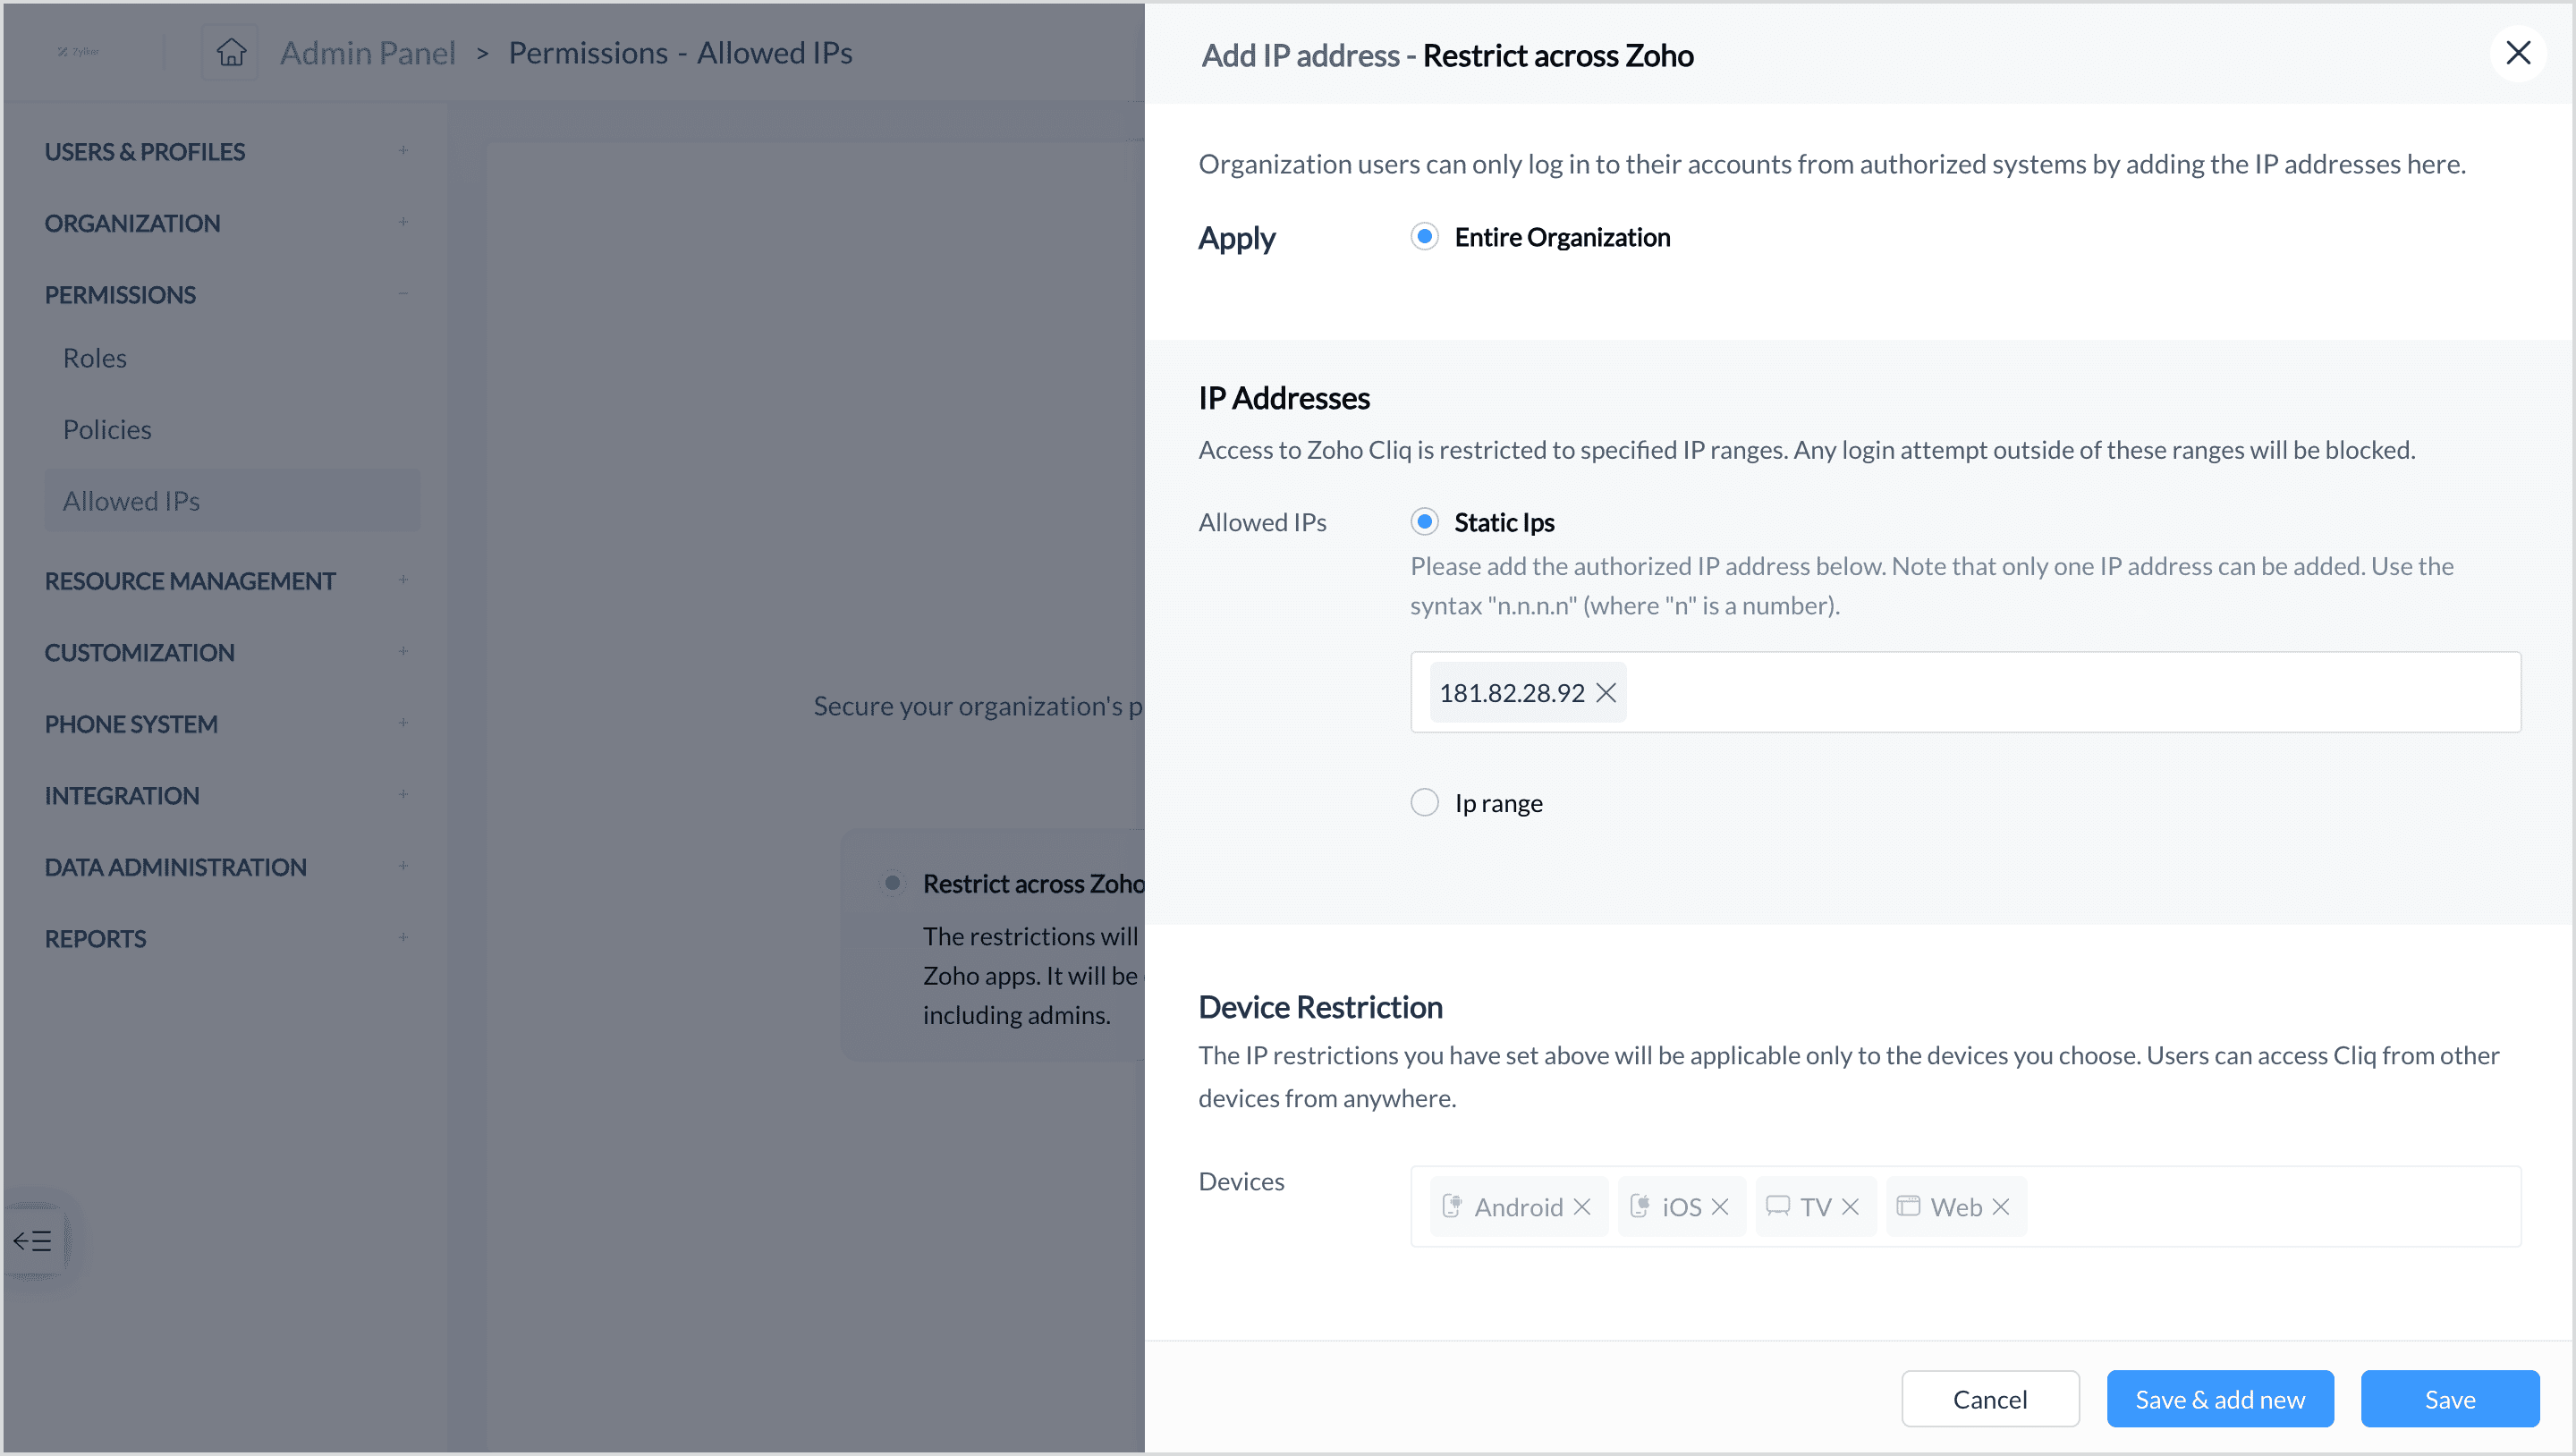Choose the Ip range radio option
Screen dimensions: 2576x1456
pos(1424,803)
